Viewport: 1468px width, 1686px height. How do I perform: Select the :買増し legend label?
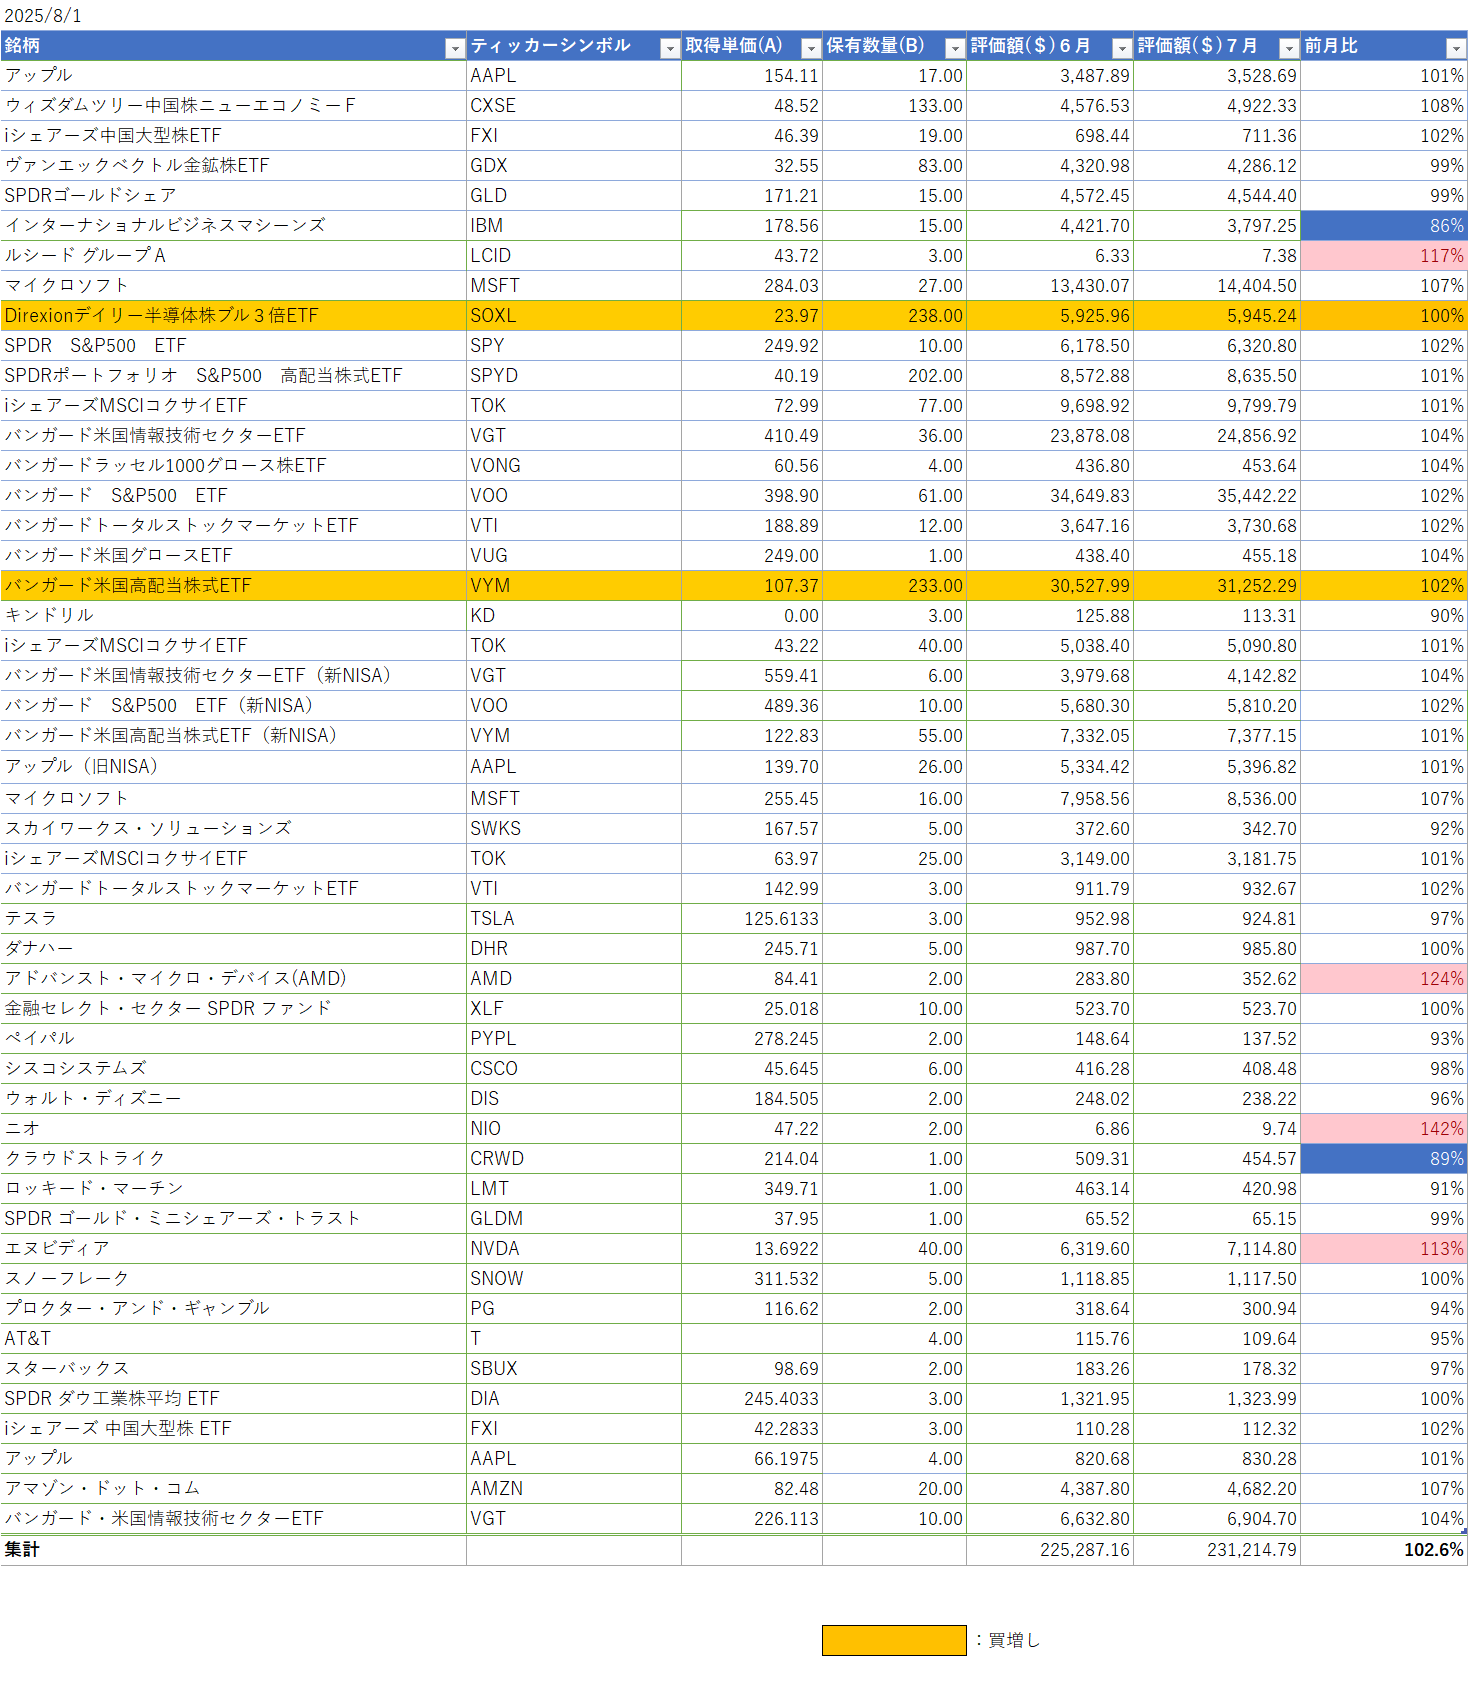[1008, 1640]
